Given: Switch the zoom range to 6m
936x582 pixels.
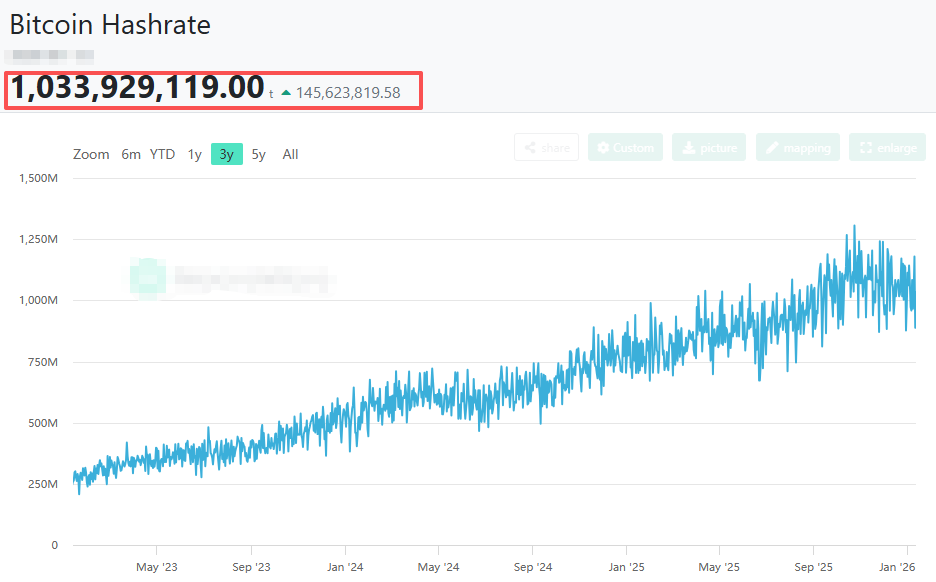Looking at the screenshot, I should [130, 154].
